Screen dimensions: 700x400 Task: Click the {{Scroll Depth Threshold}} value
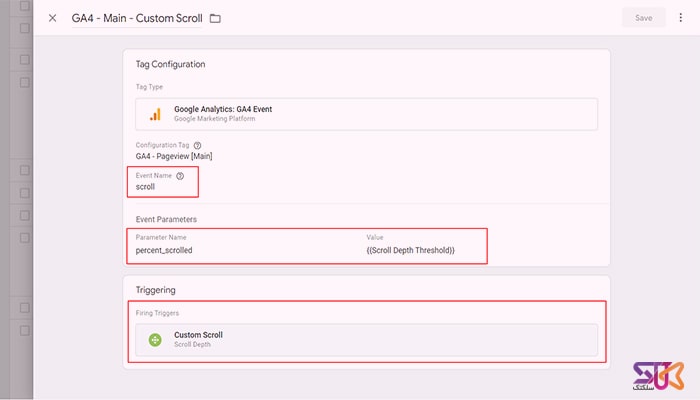coord(410,250)
